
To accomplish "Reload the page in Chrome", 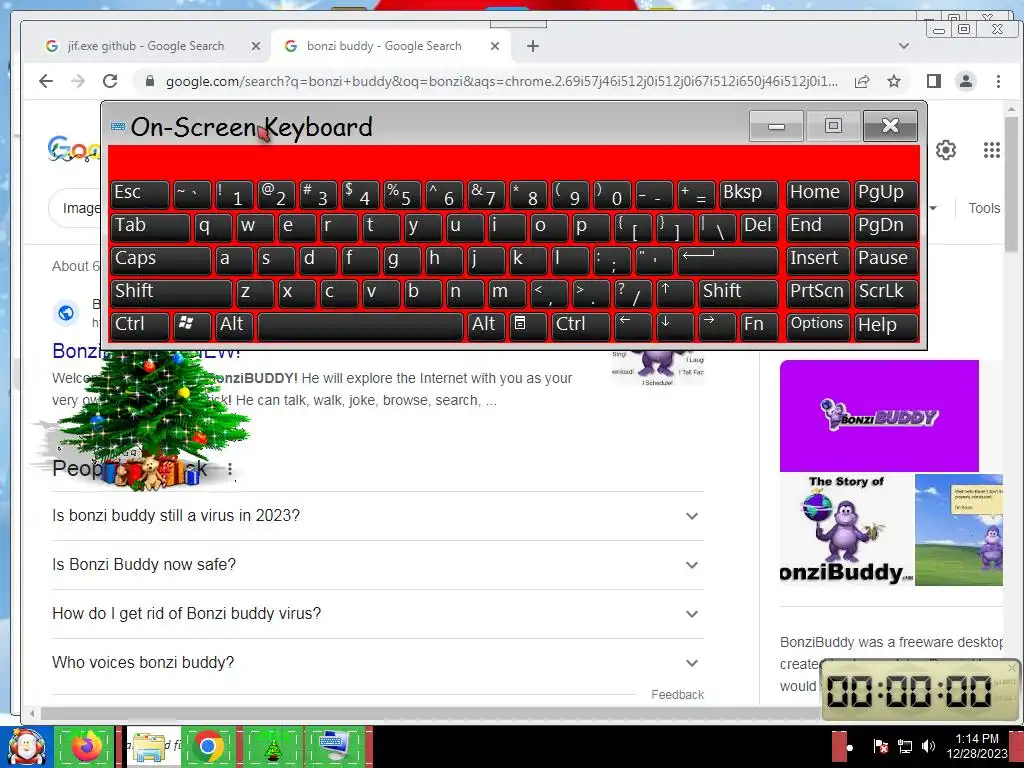I will [x=110, y=81].
